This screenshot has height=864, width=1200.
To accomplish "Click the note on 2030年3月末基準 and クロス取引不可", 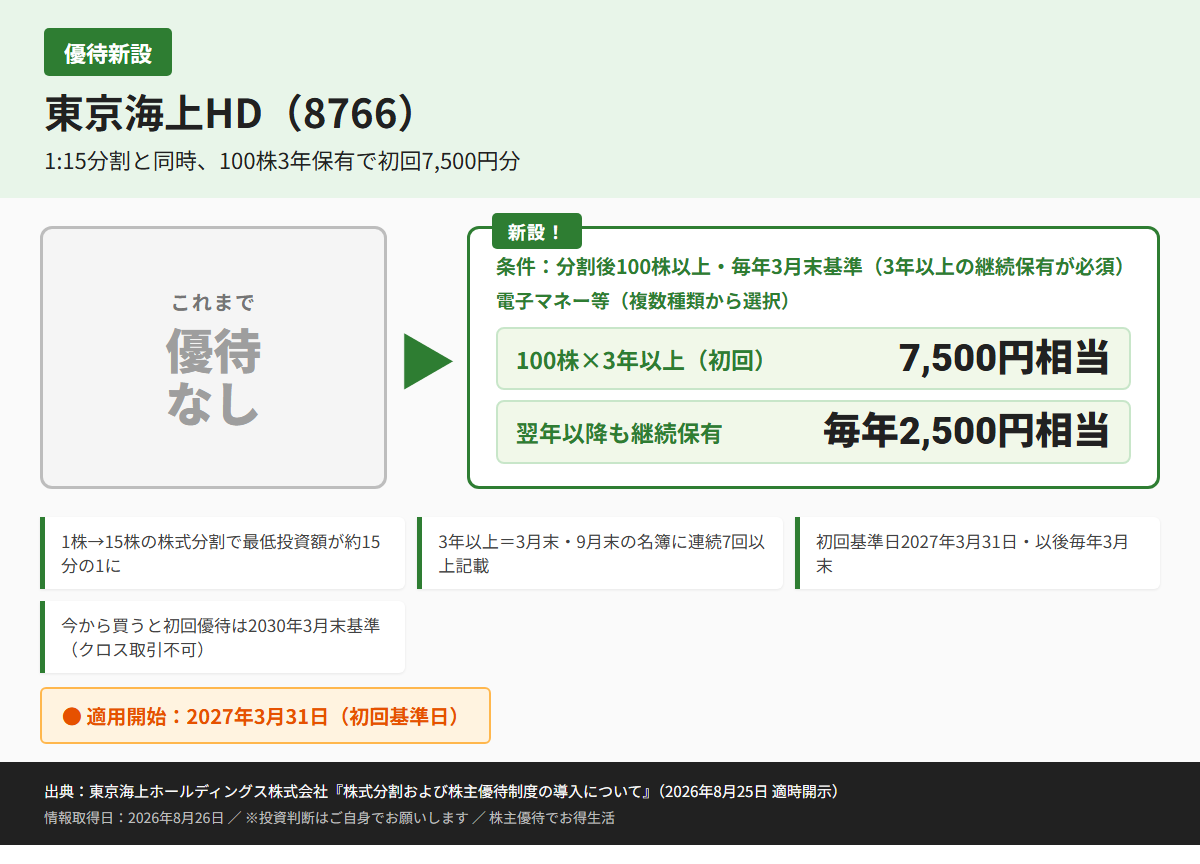I will click(x=222, y=637).
